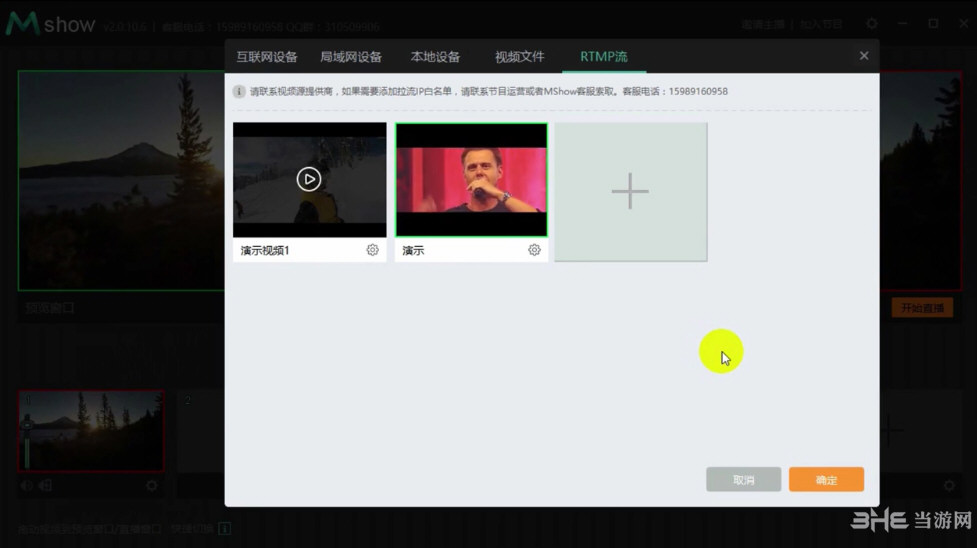The image size is (977, 548).
Task: Switch to the 局域网设备 tab
Action: point(351,57)
